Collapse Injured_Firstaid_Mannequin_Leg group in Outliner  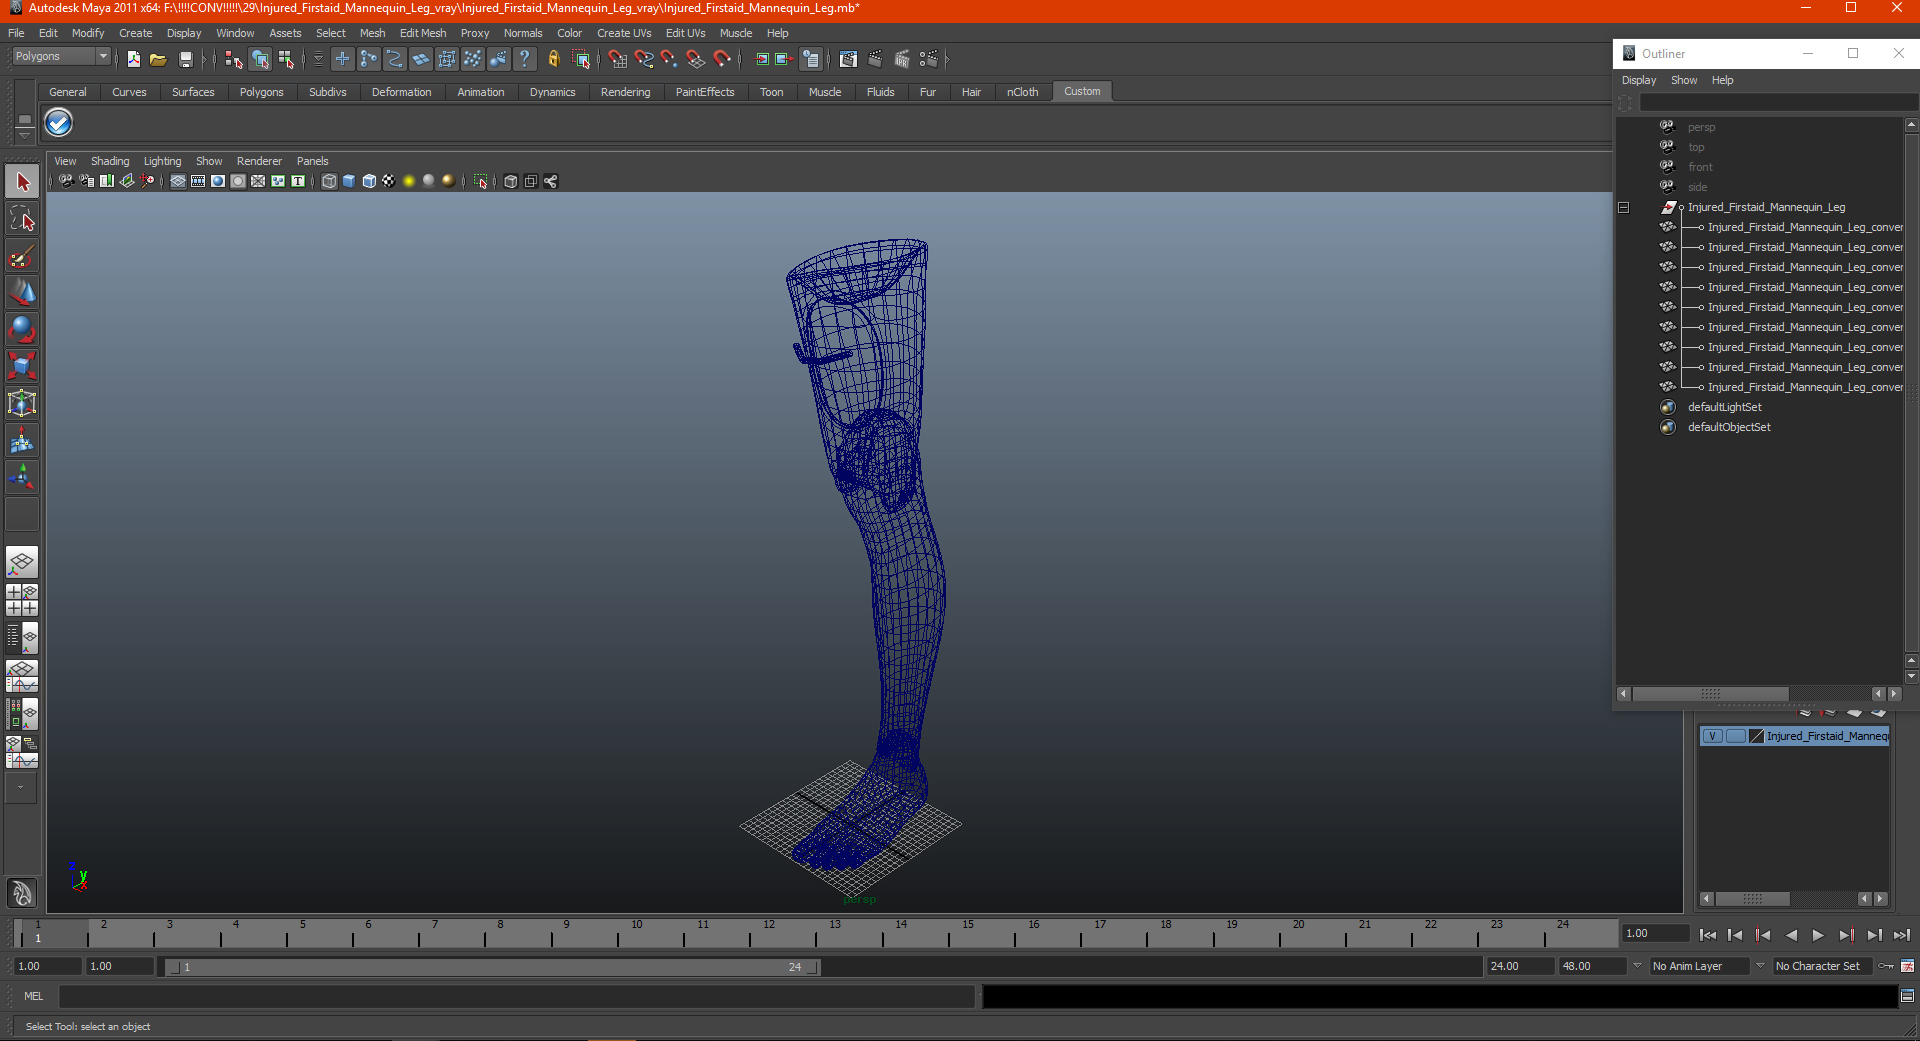pos(1624,208)
